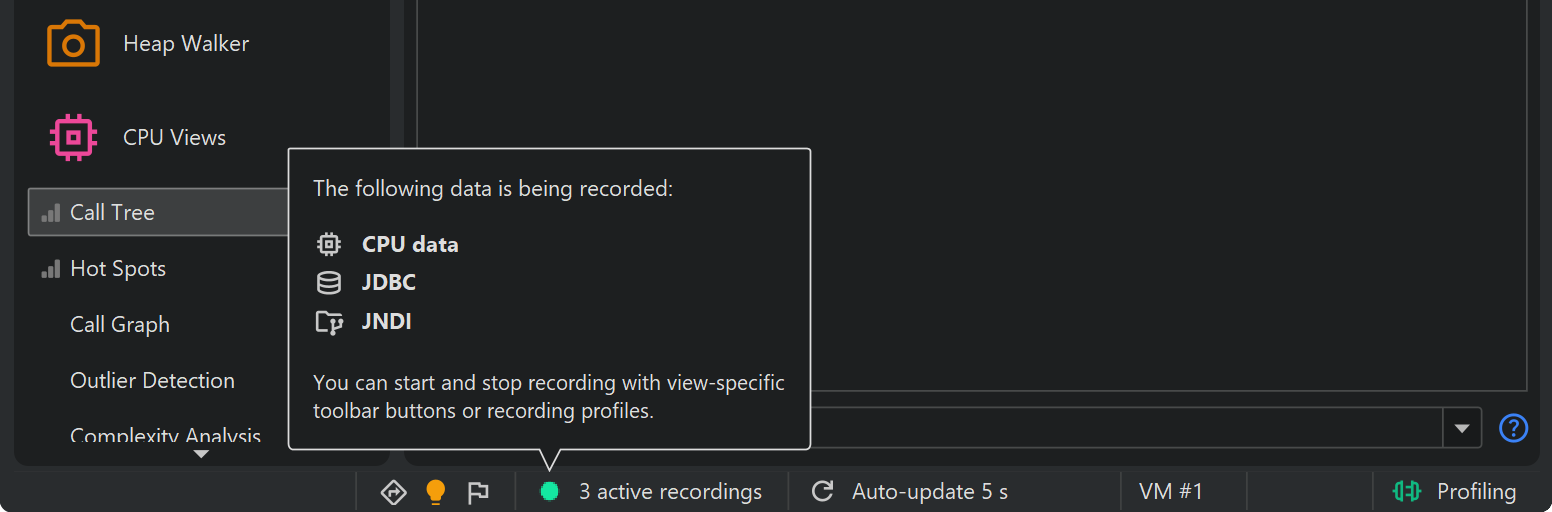Click the "Auto-update 5 s" status text
The height and width of the screenshot is (512, 1552).
[929, 492]
